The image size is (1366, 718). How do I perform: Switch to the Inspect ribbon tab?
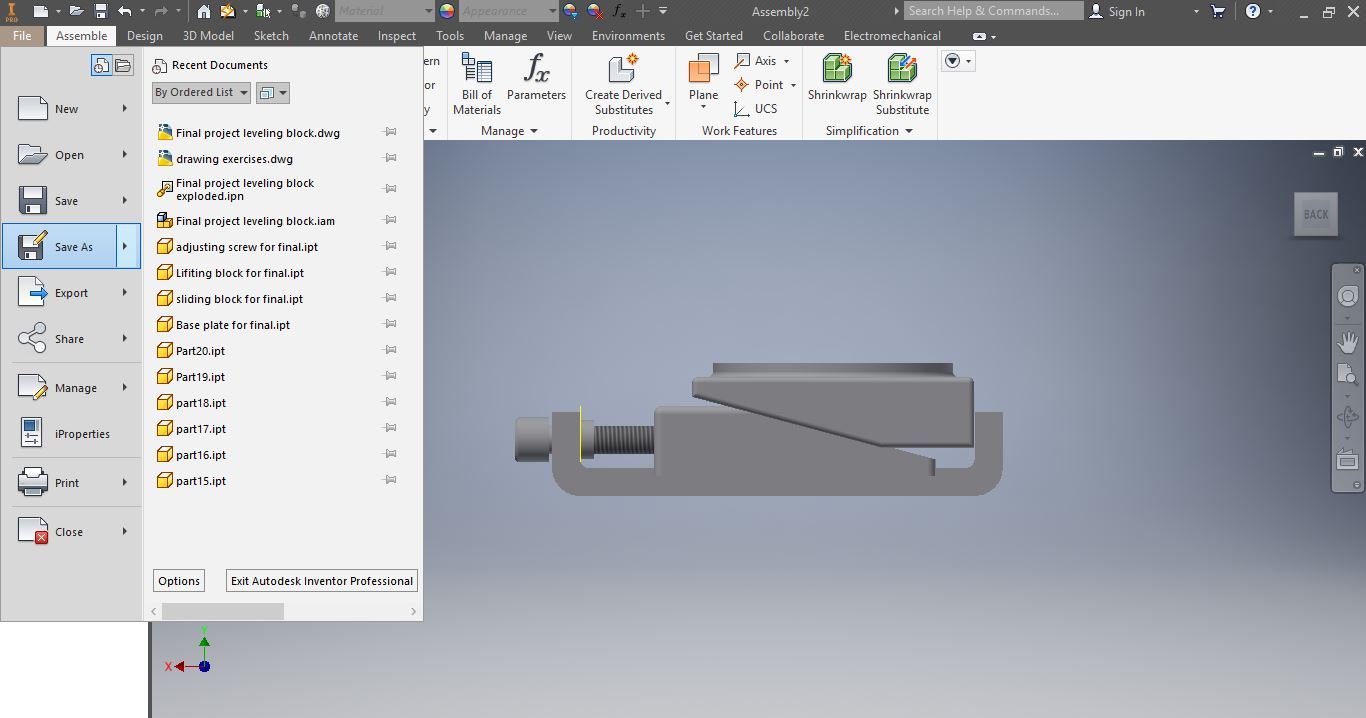tap(397, 35)
